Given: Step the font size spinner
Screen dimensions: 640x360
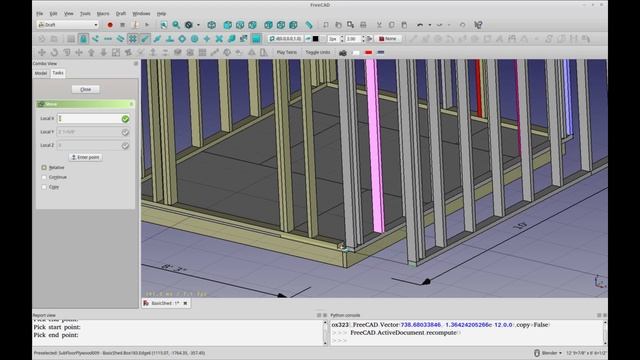Looking at the screenshot, I should point(363,39).
